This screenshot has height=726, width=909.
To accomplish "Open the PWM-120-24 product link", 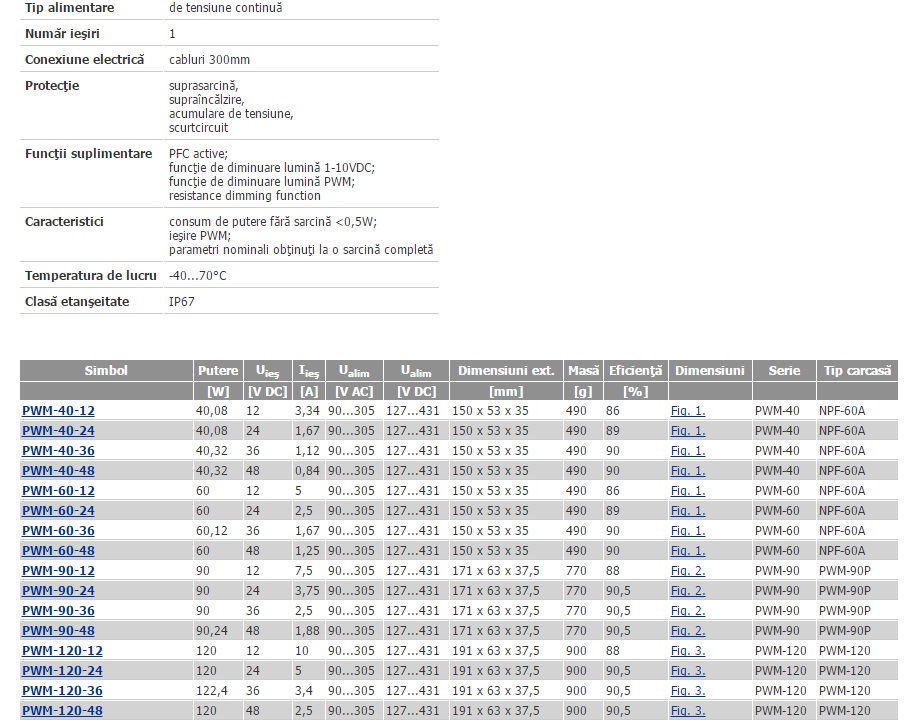I will pos(62,671).
